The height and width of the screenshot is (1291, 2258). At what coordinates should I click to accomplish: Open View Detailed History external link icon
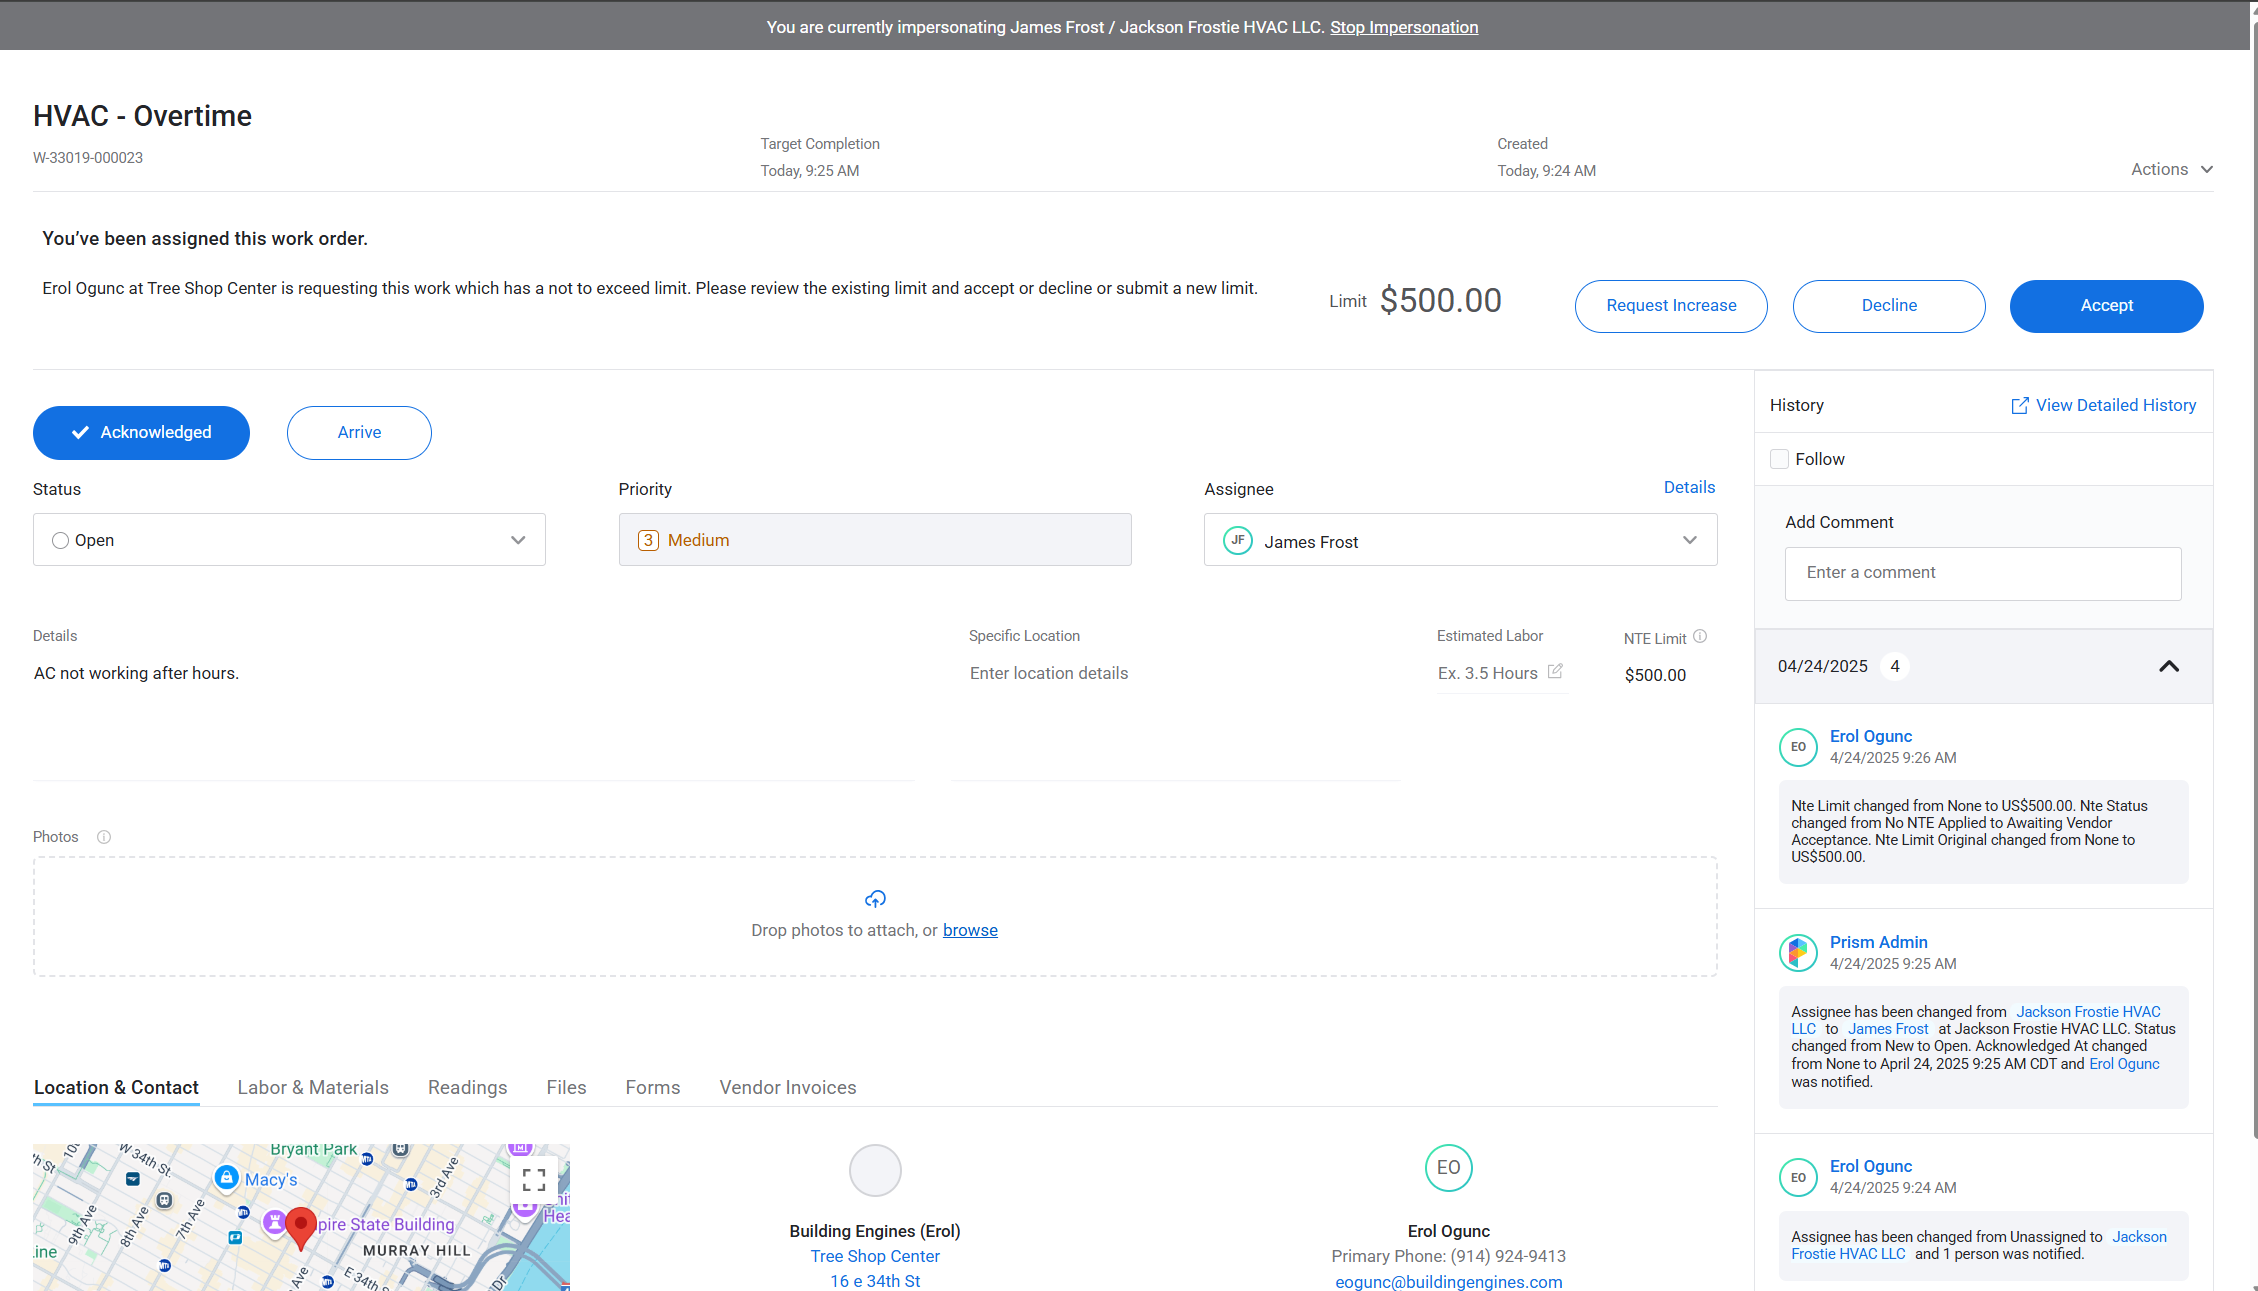pos(2019,405)
